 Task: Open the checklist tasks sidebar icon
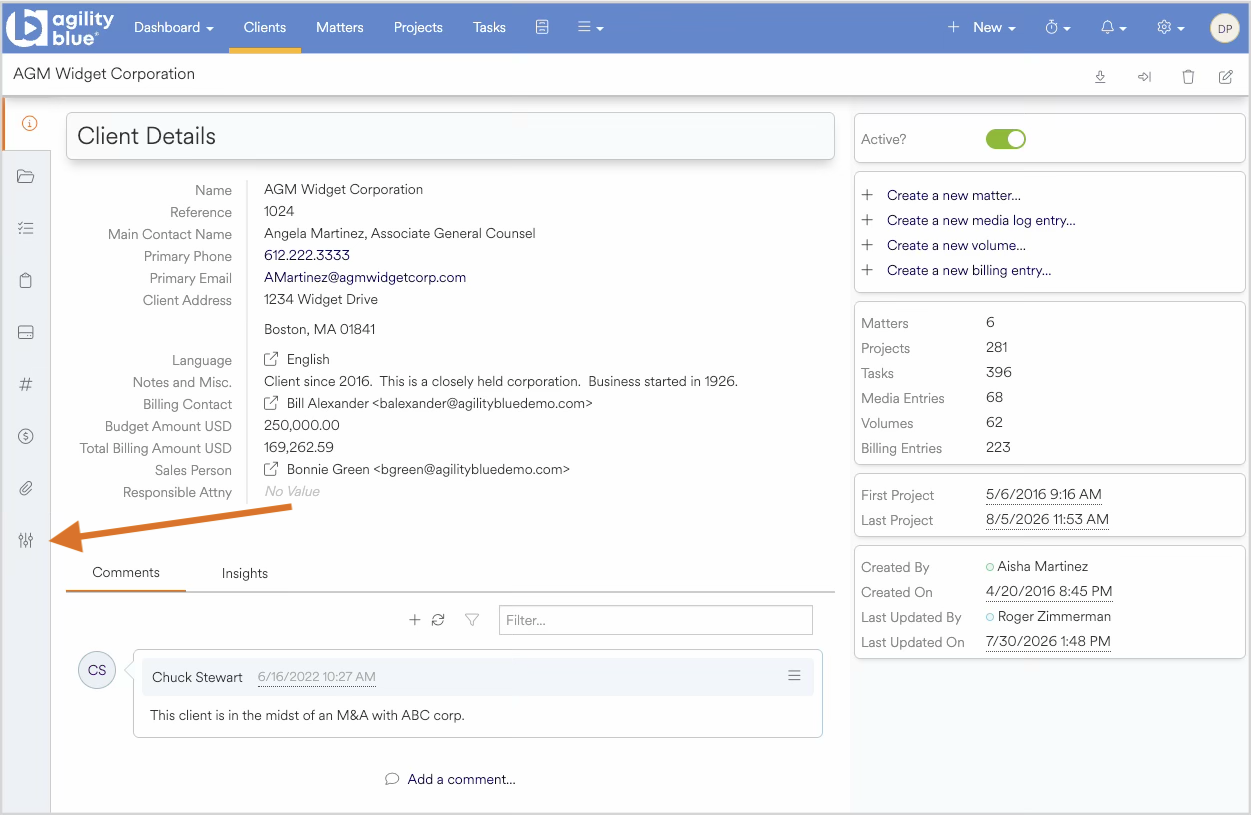pos(26,229)
